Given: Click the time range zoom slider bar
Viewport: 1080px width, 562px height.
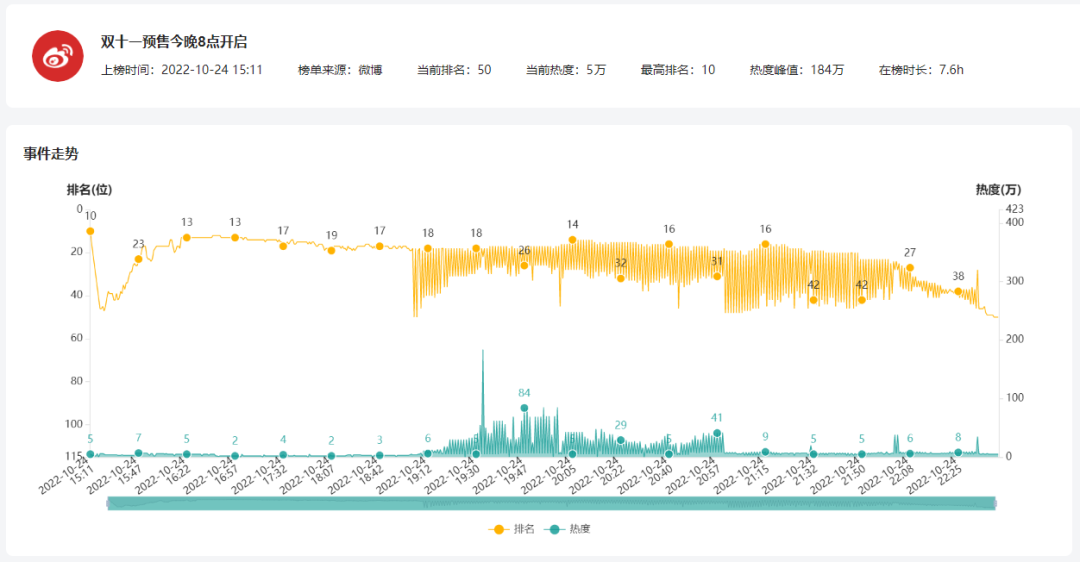Looking at the screenshot, I should (x=551, y=503).
